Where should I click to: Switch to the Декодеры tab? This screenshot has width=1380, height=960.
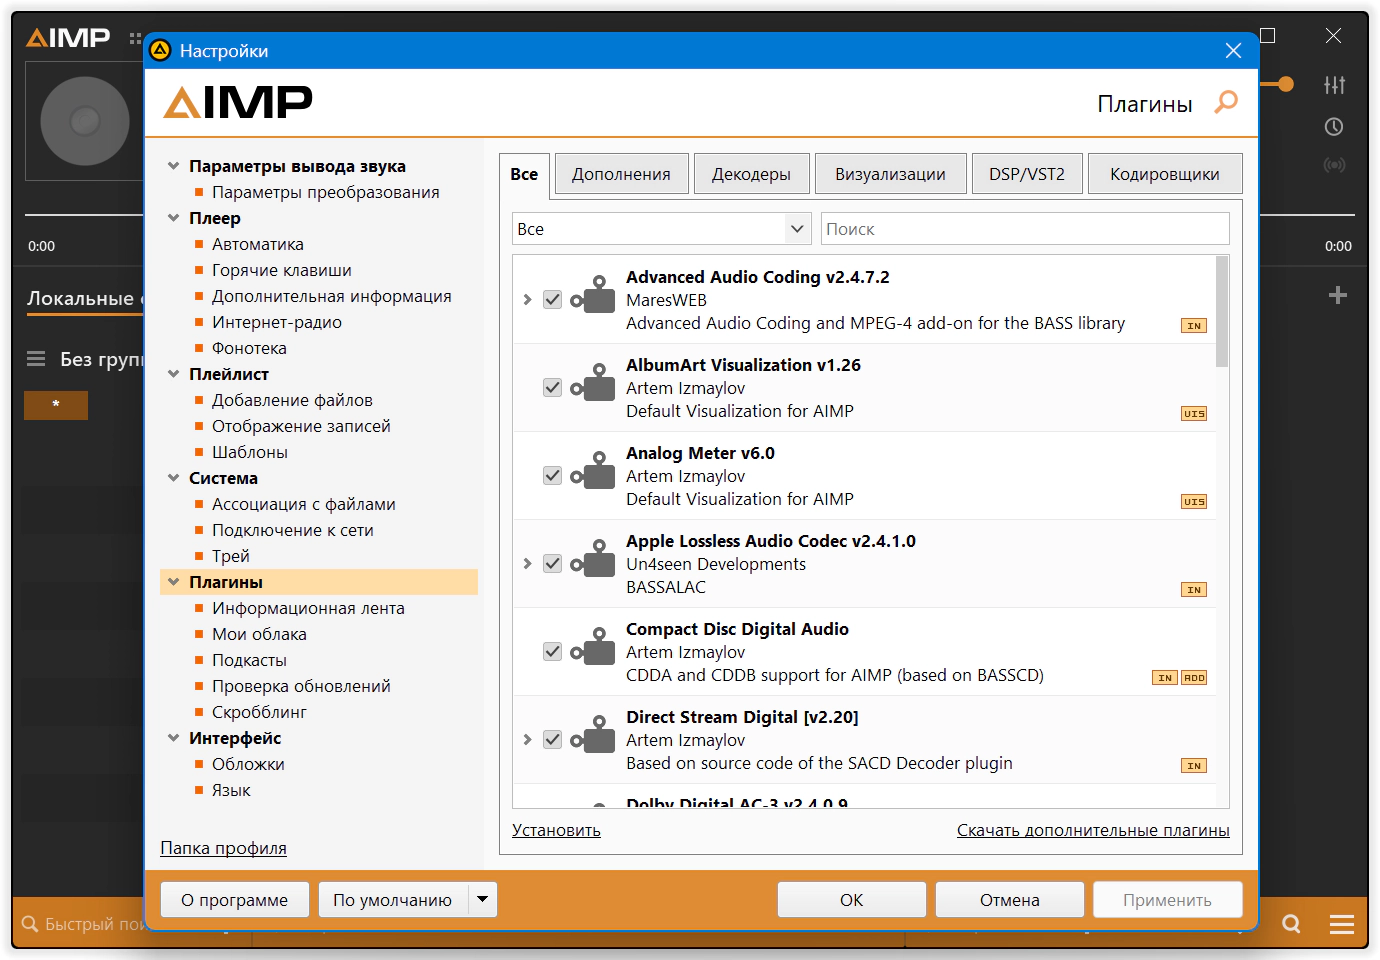pyautogui.click(x=751, y=174)
